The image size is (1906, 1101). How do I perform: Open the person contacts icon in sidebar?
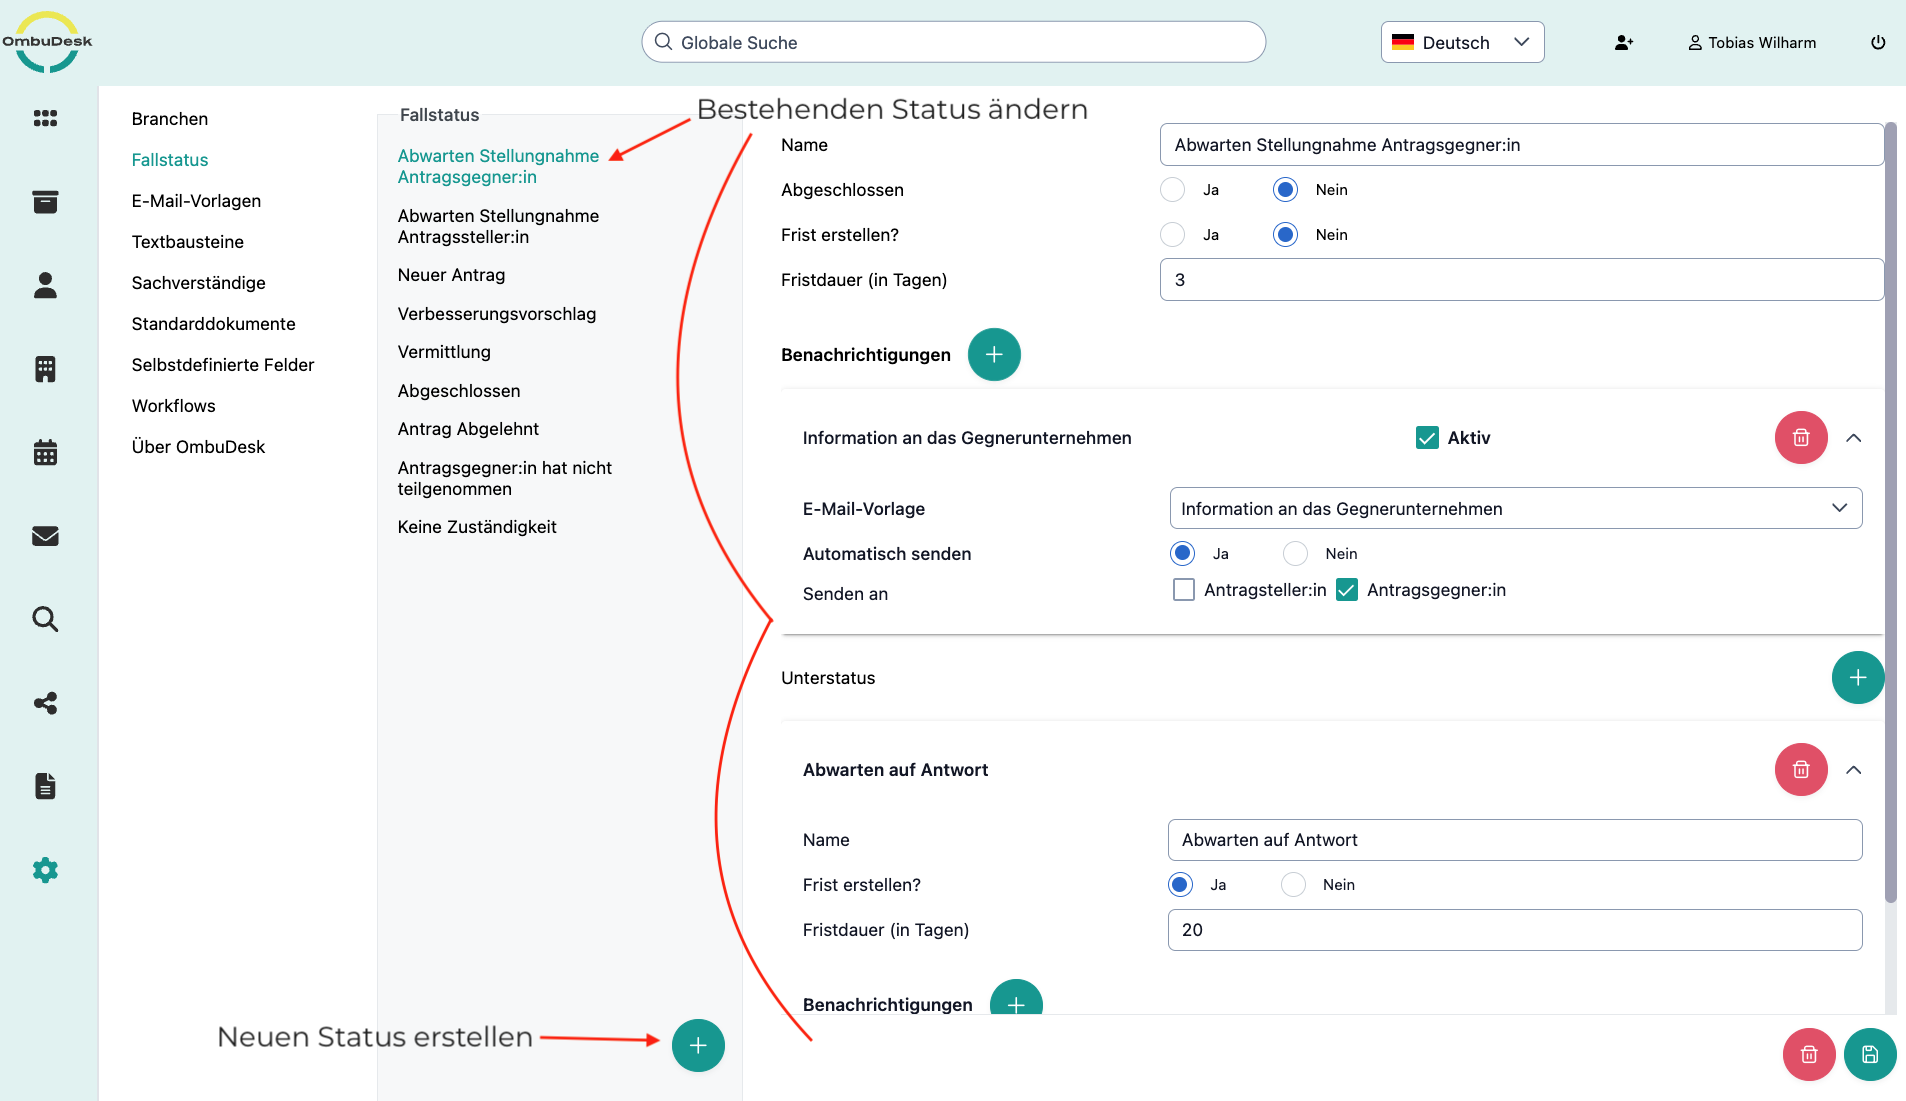45,285
